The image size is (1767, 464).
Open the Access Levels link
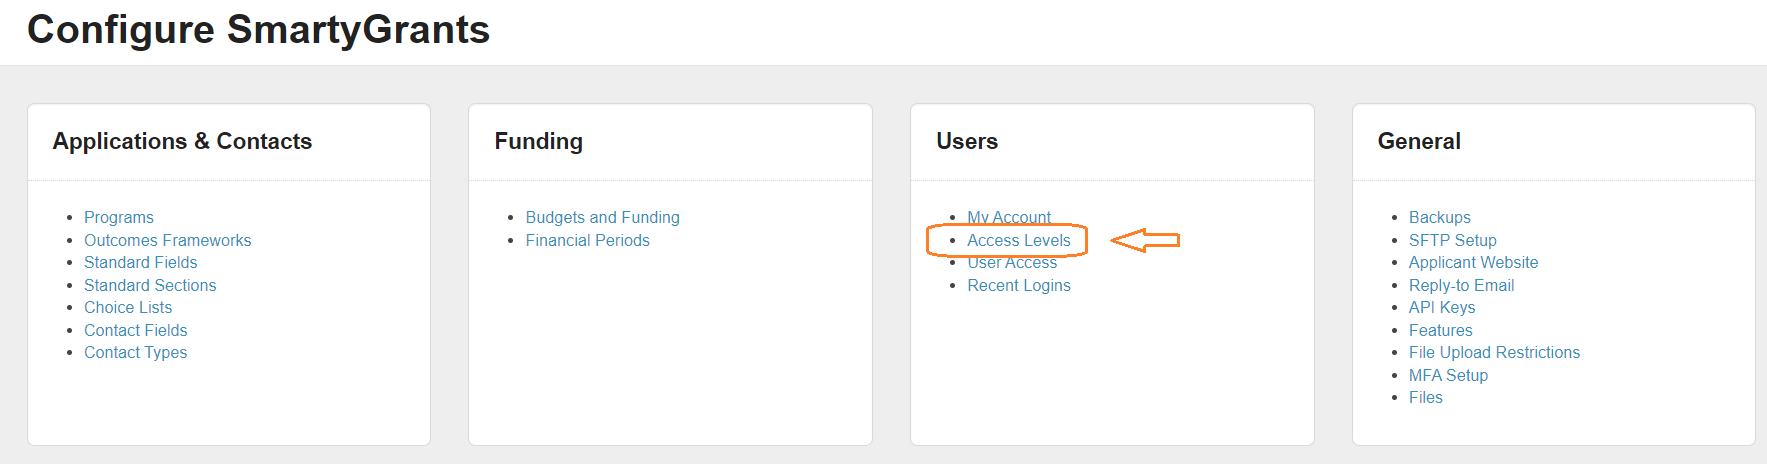(1018, 240)
